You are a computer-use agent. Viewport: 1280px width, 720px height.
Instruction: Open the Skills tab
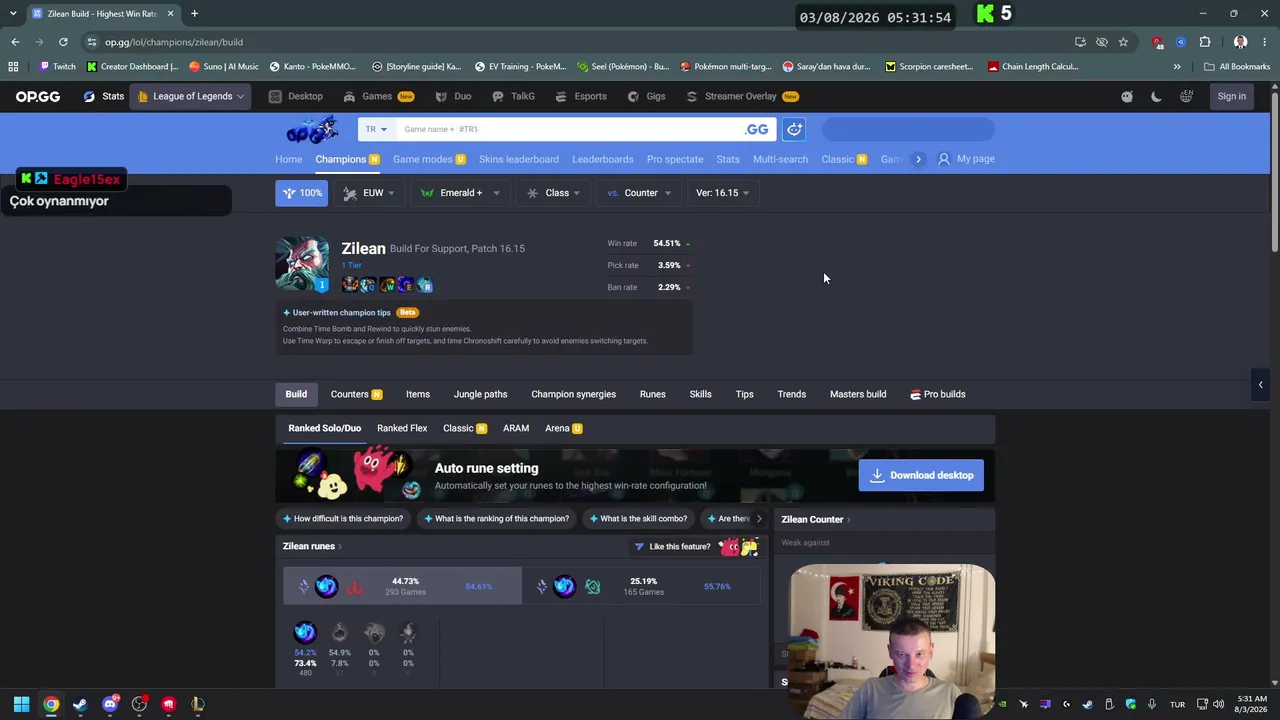(x=700, y=394)
